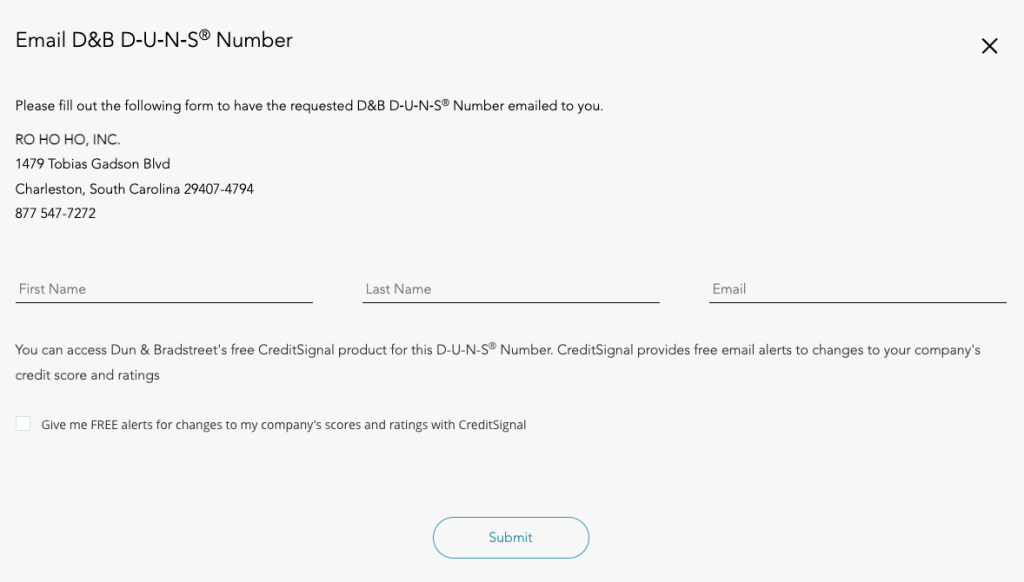Click the address 1479 Tobias Gadson Blvd
The height and width of the screenshot is (582, 1024).
(92, 163)
